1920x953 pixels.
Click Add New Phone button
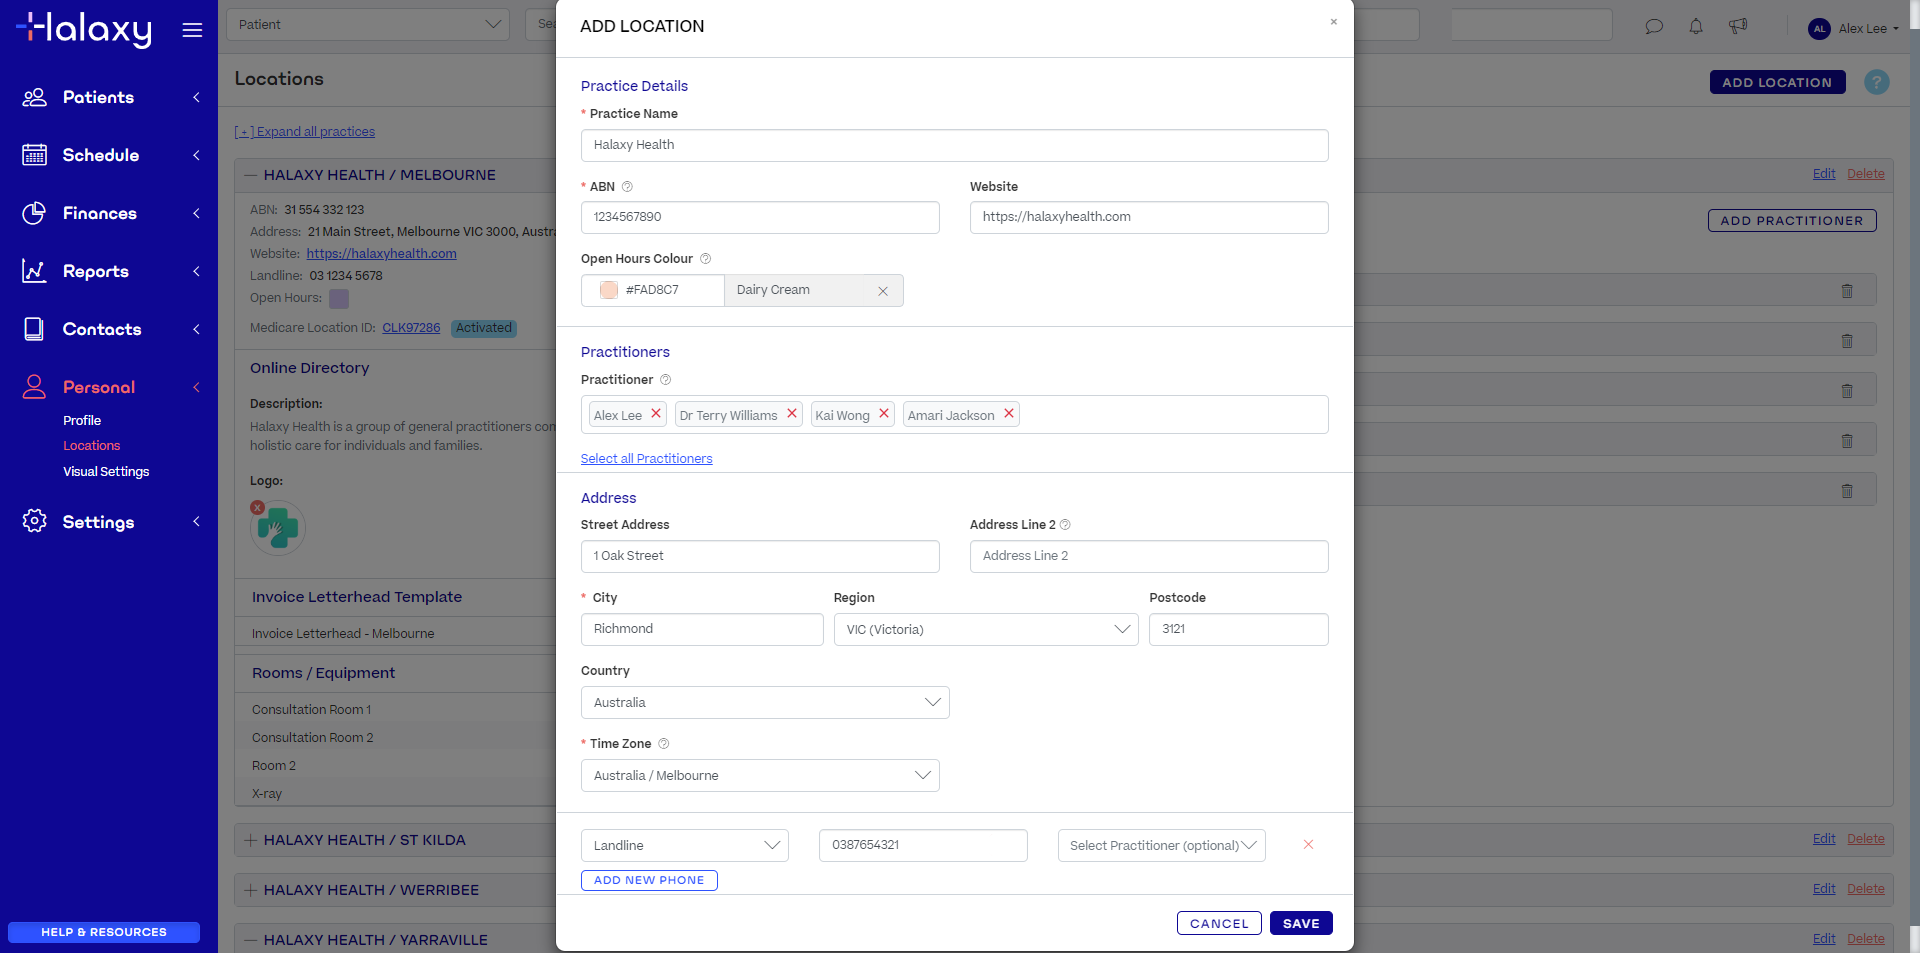[649, 880]
